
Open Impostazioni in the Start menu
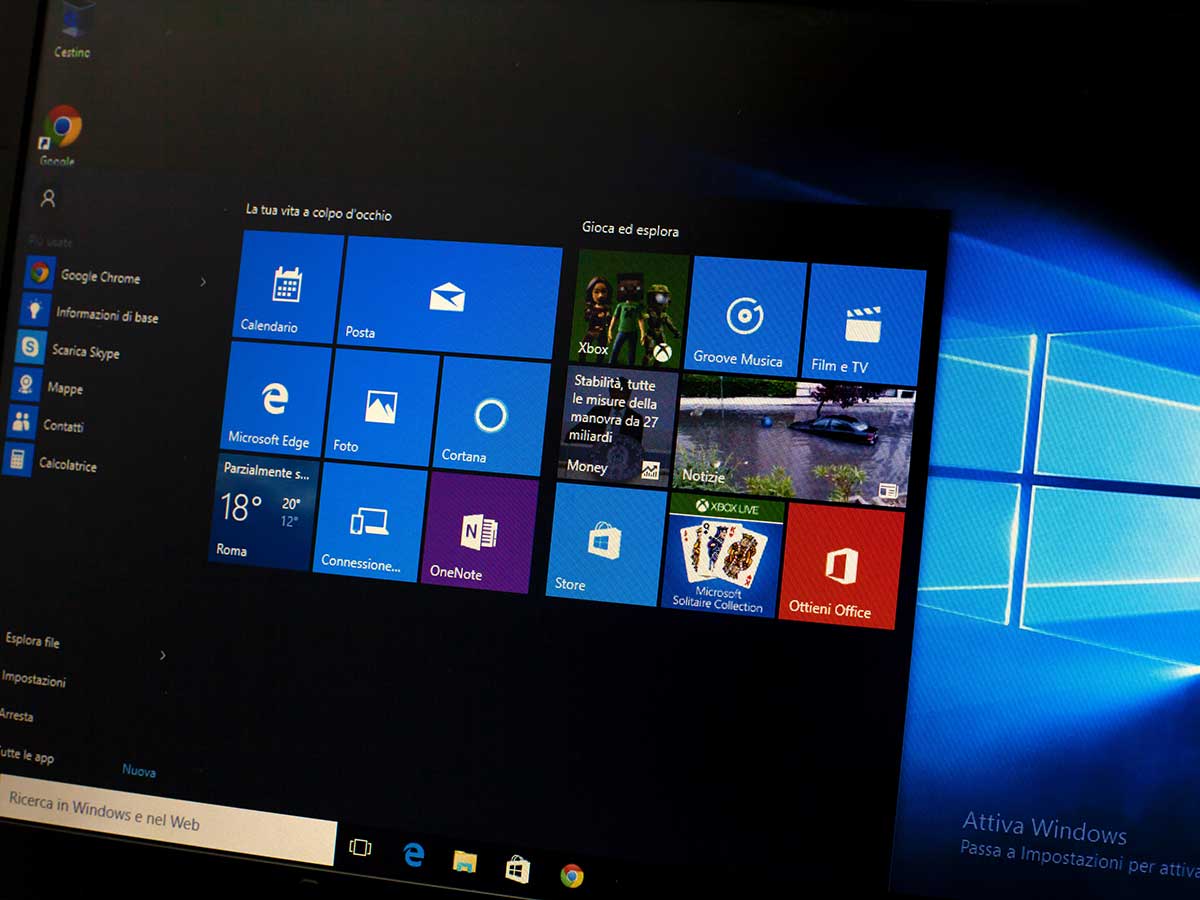point(33,679)
